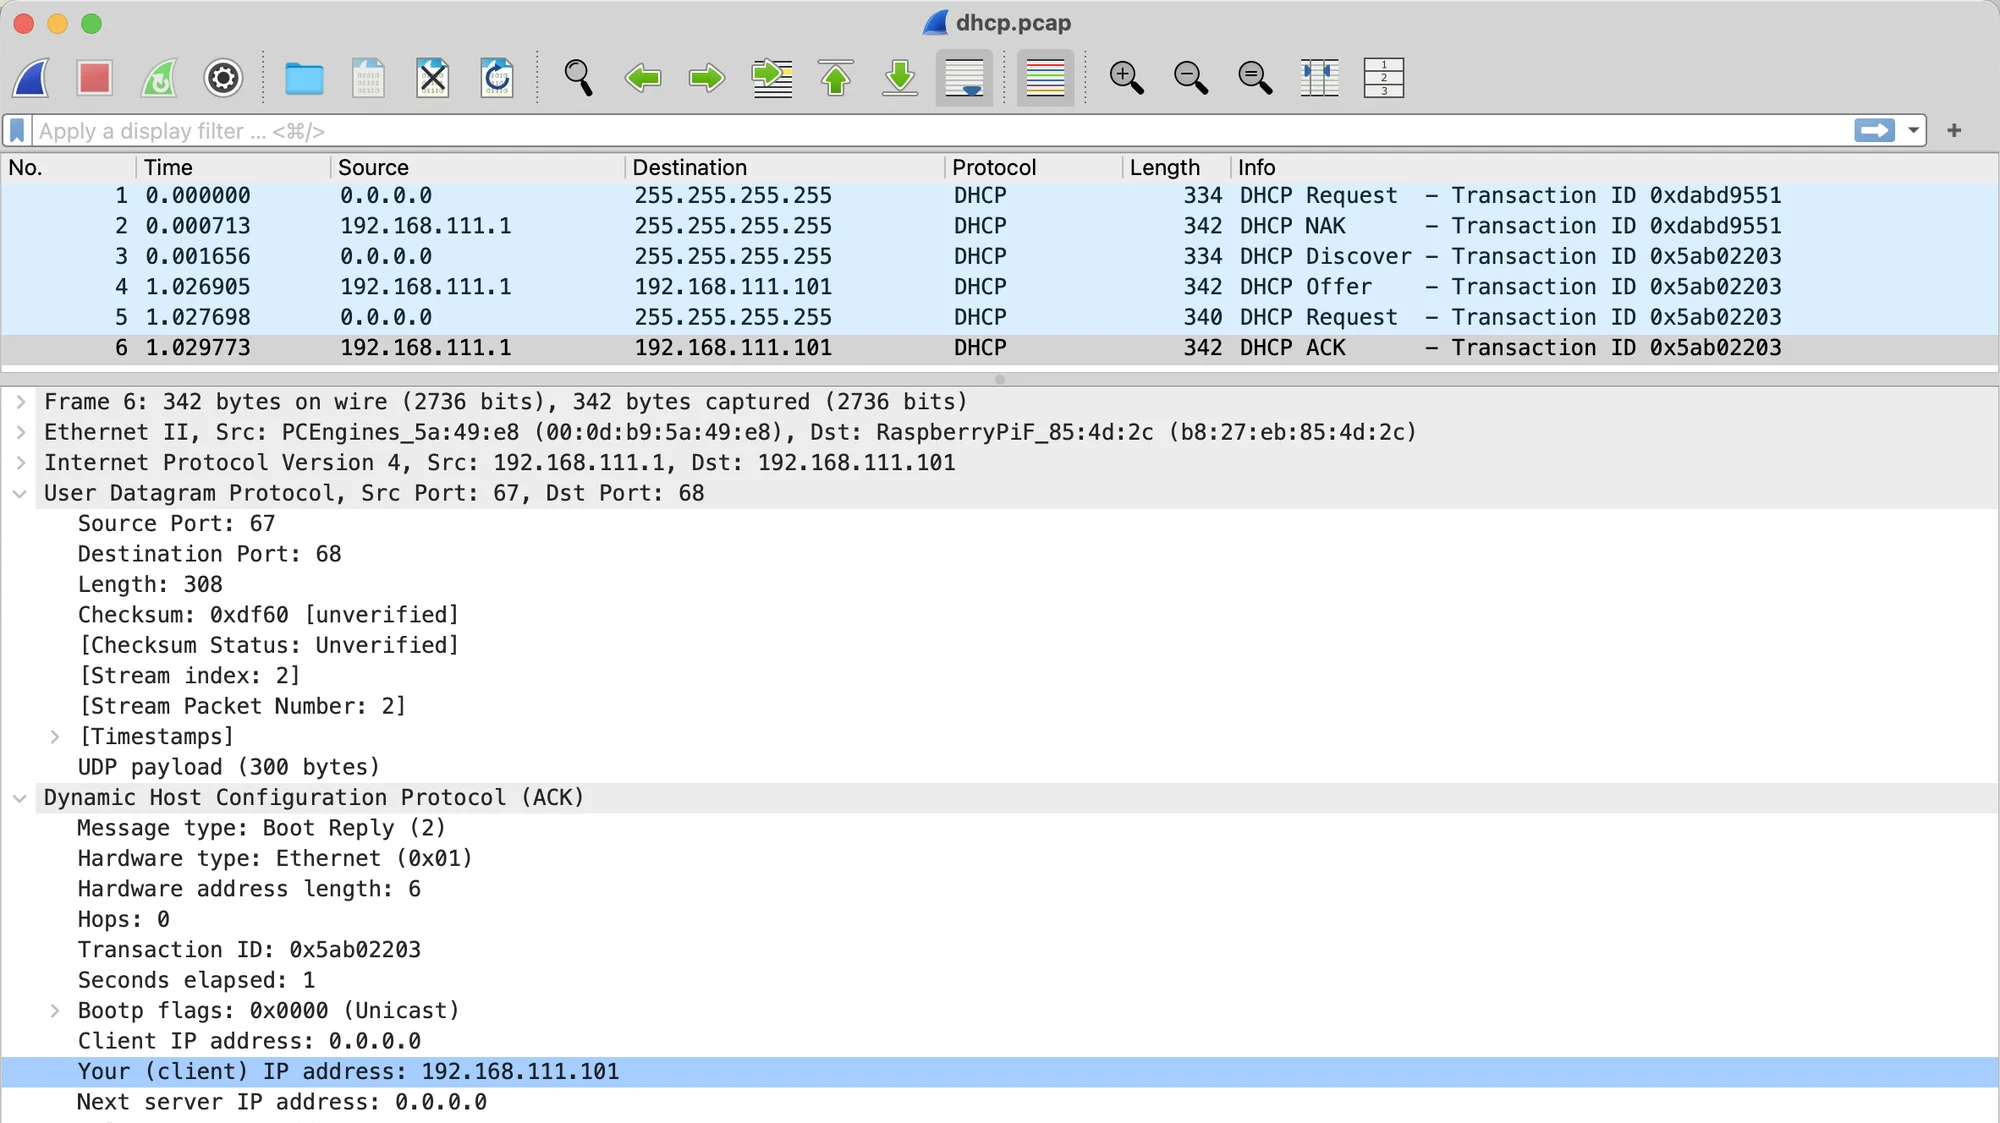The height and width of the screenshot is (1123, 2000).
Task: Select Hops: 0 field
Action: [123, 920]
